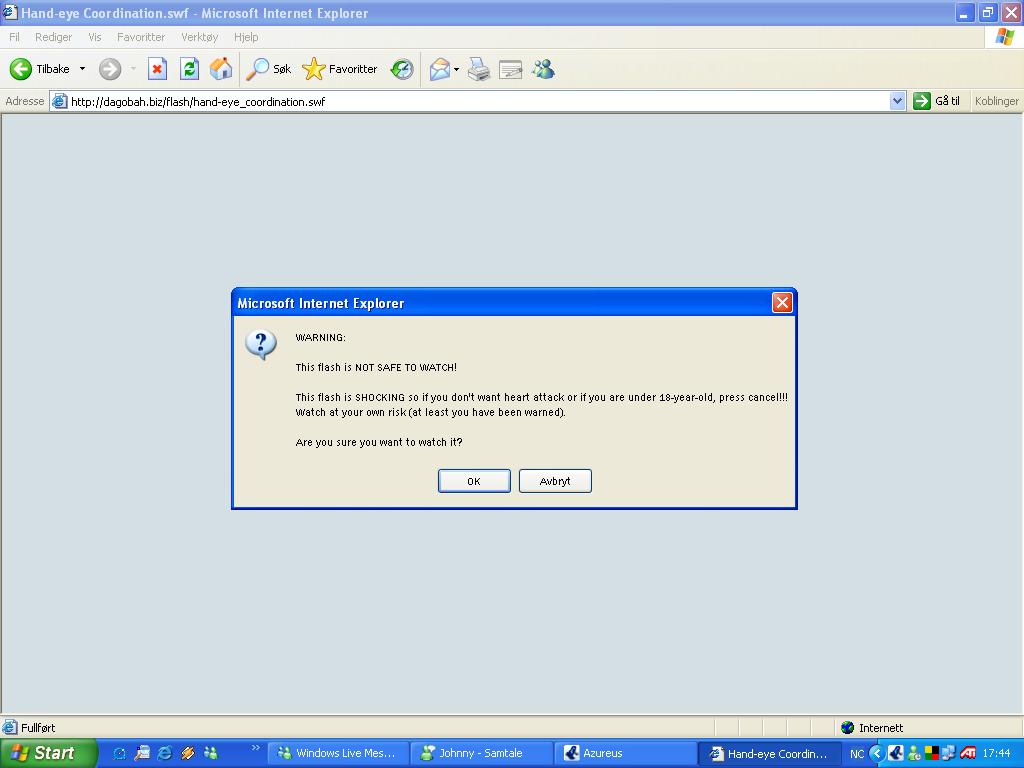Open the Verktøy menu

click(199, 37)
